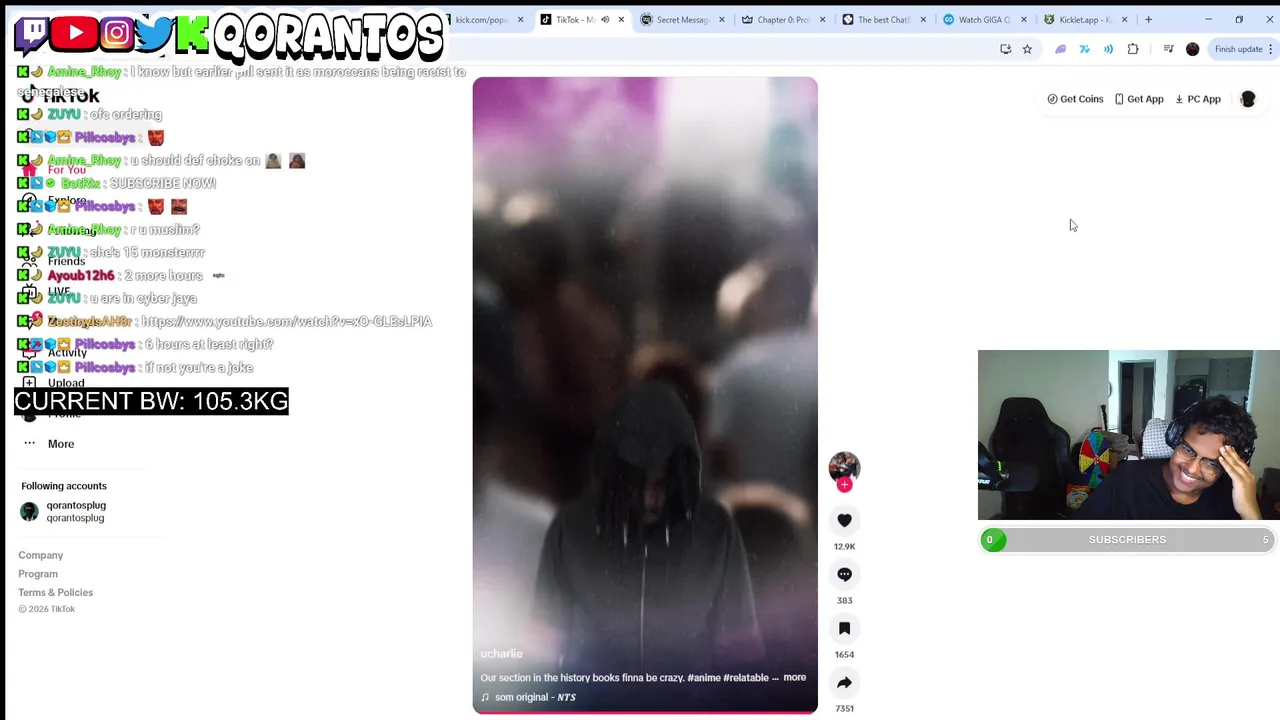Click the blue sound-wave extension icon

click(1109, 49)
